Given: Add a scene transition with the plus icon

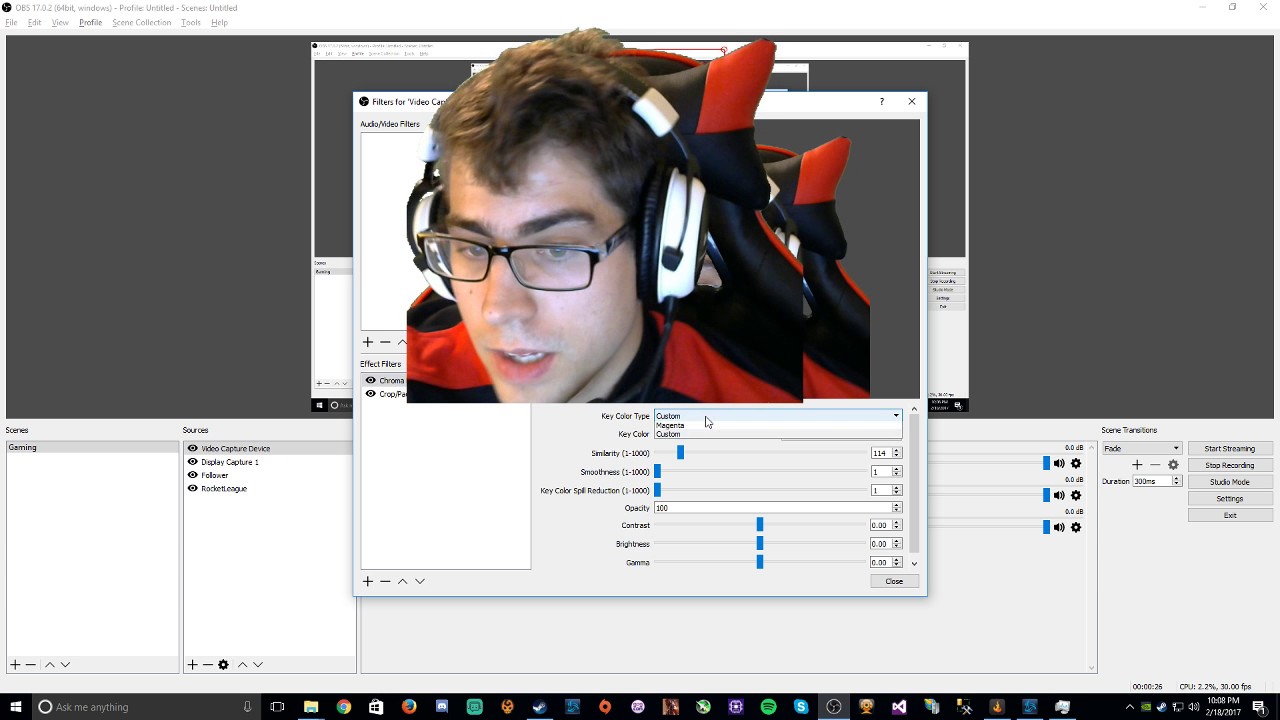Looking at the screenshot, I should click(x=1137, y=465).
